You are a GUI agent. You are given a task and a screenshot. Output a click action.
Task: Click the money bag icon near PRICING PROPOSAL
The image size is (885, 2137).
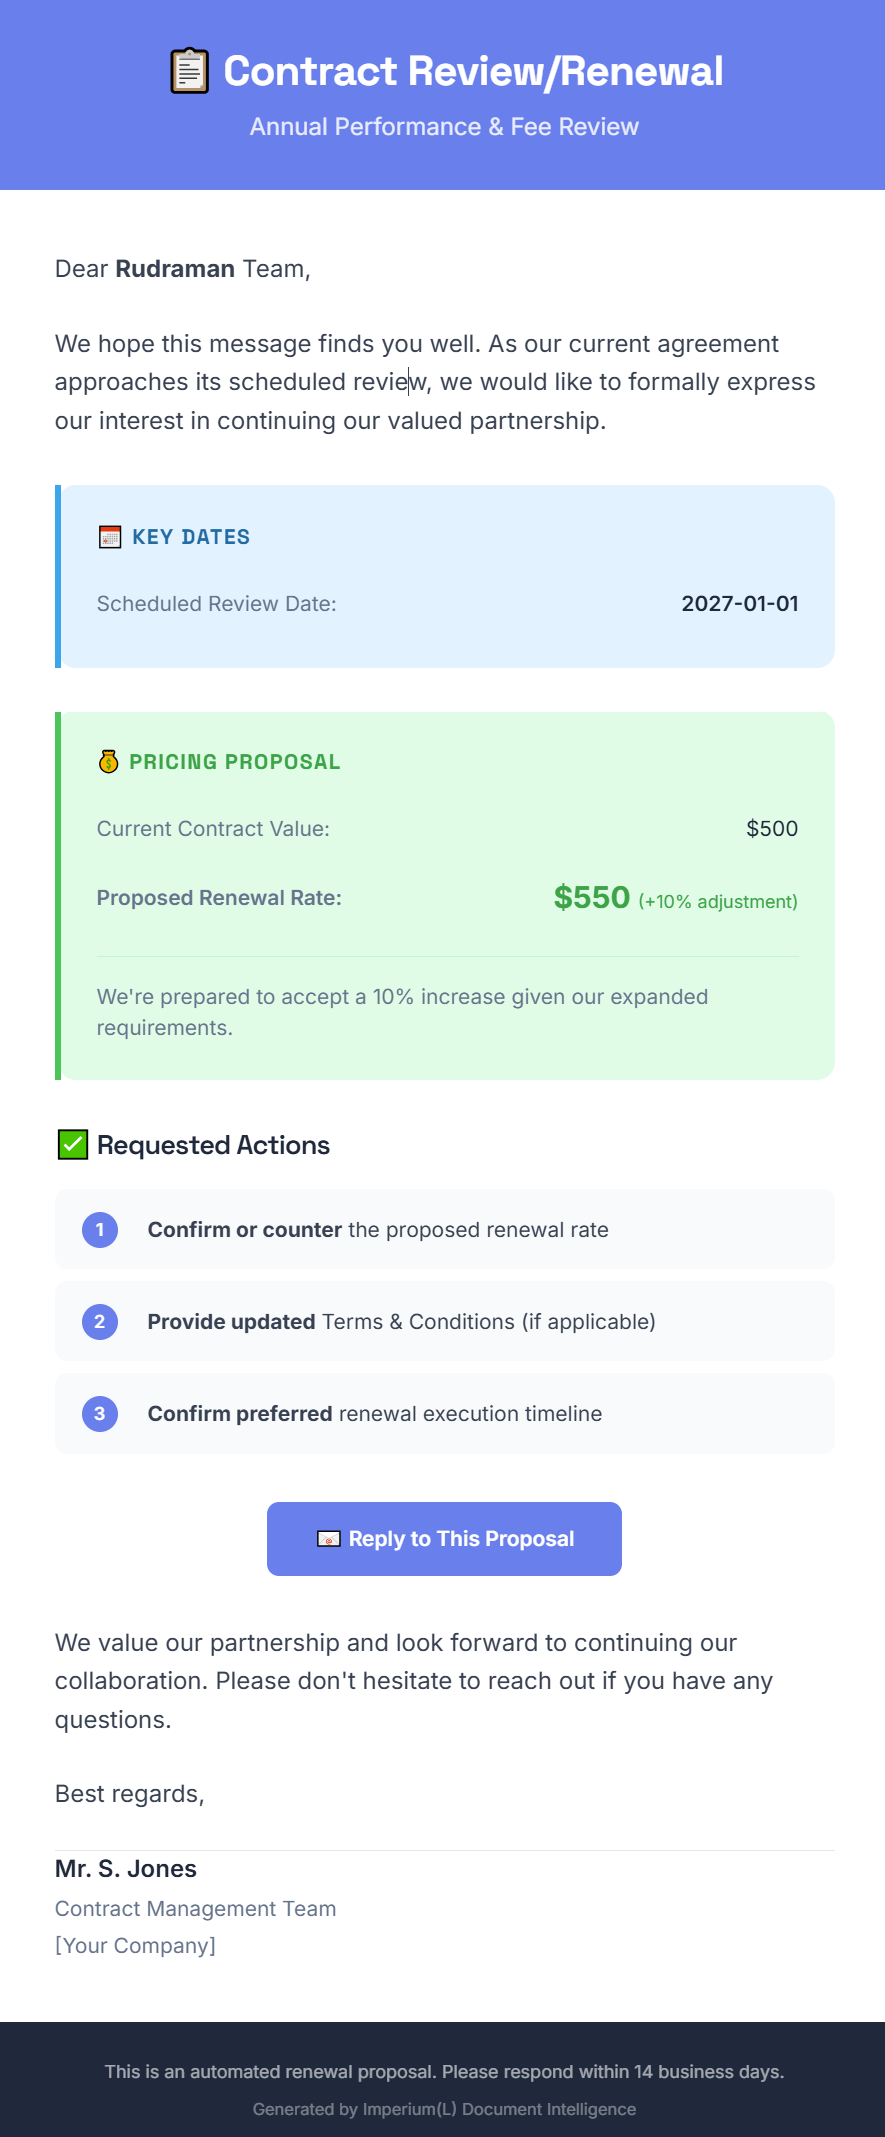pyautogui.click(x=107, y=761)
